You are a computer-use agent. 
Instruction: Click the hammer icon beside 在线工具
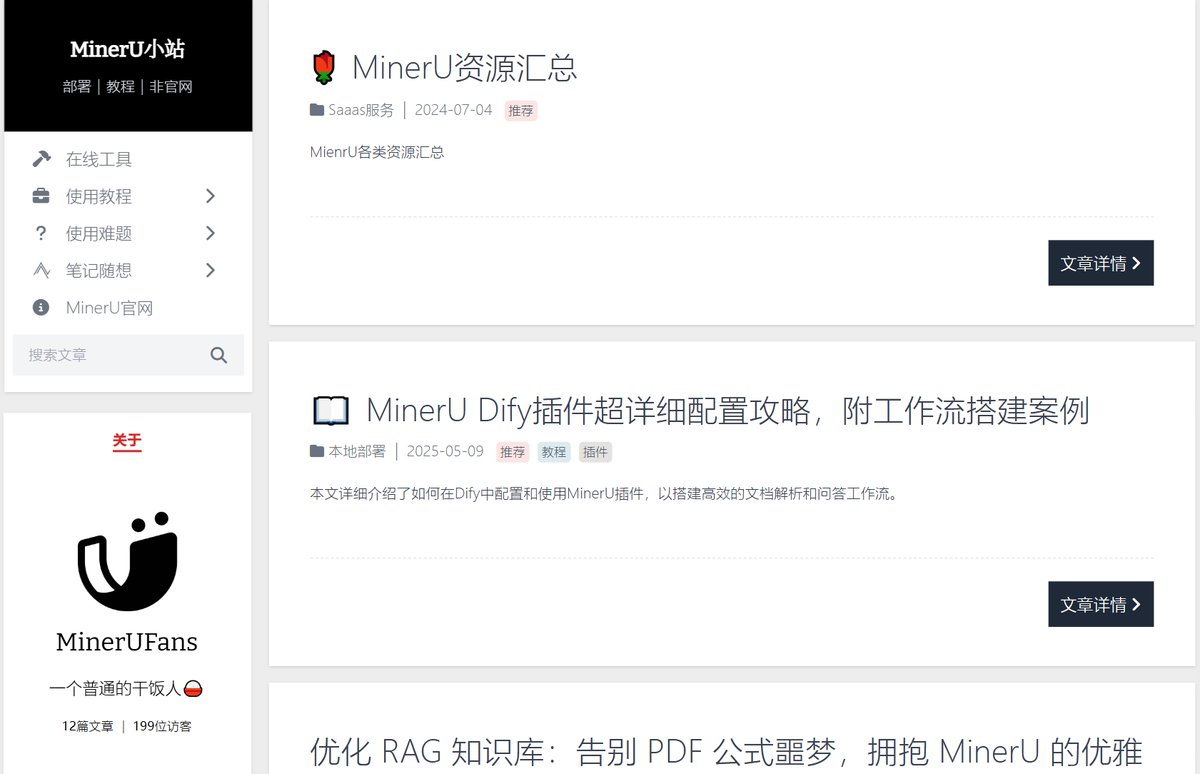click(41, 159)
